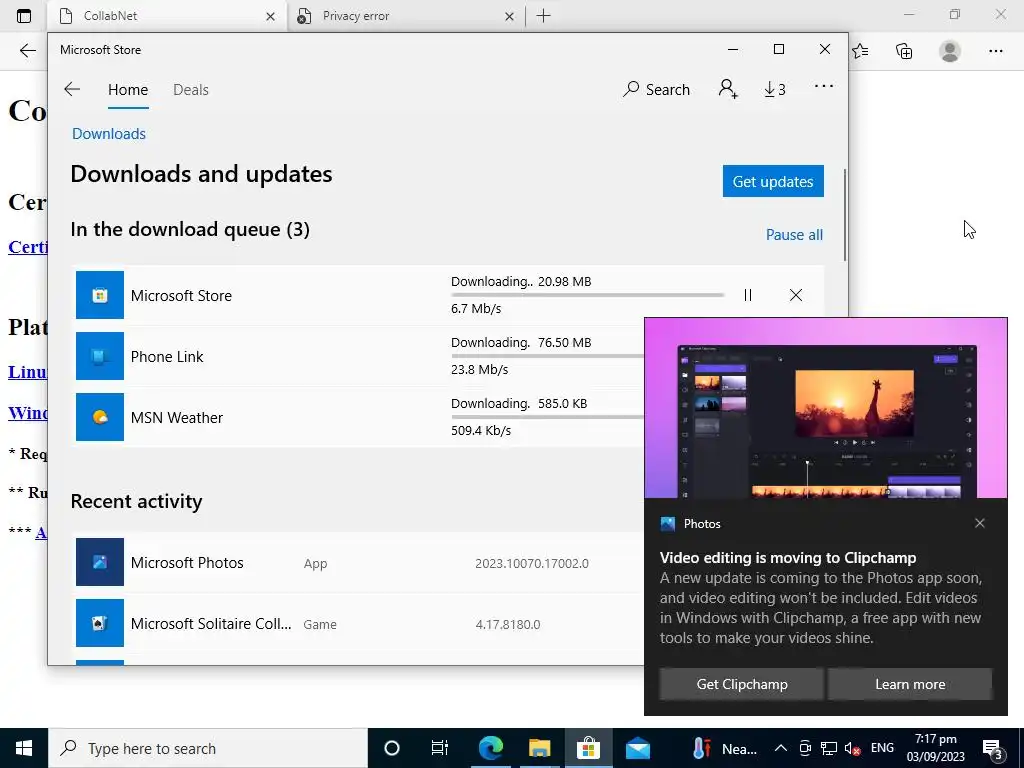This screenshot has height=768, width=1024.
Task: Click the Microsoft Photos row name
Action: (x=187, y=562)
